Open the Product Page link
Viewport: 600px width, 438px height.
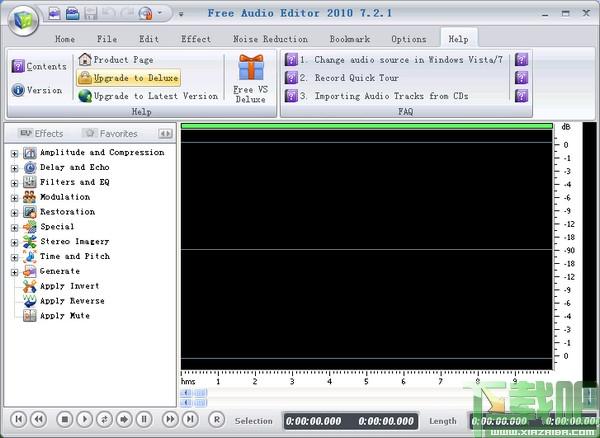click(x=116, y=60)
